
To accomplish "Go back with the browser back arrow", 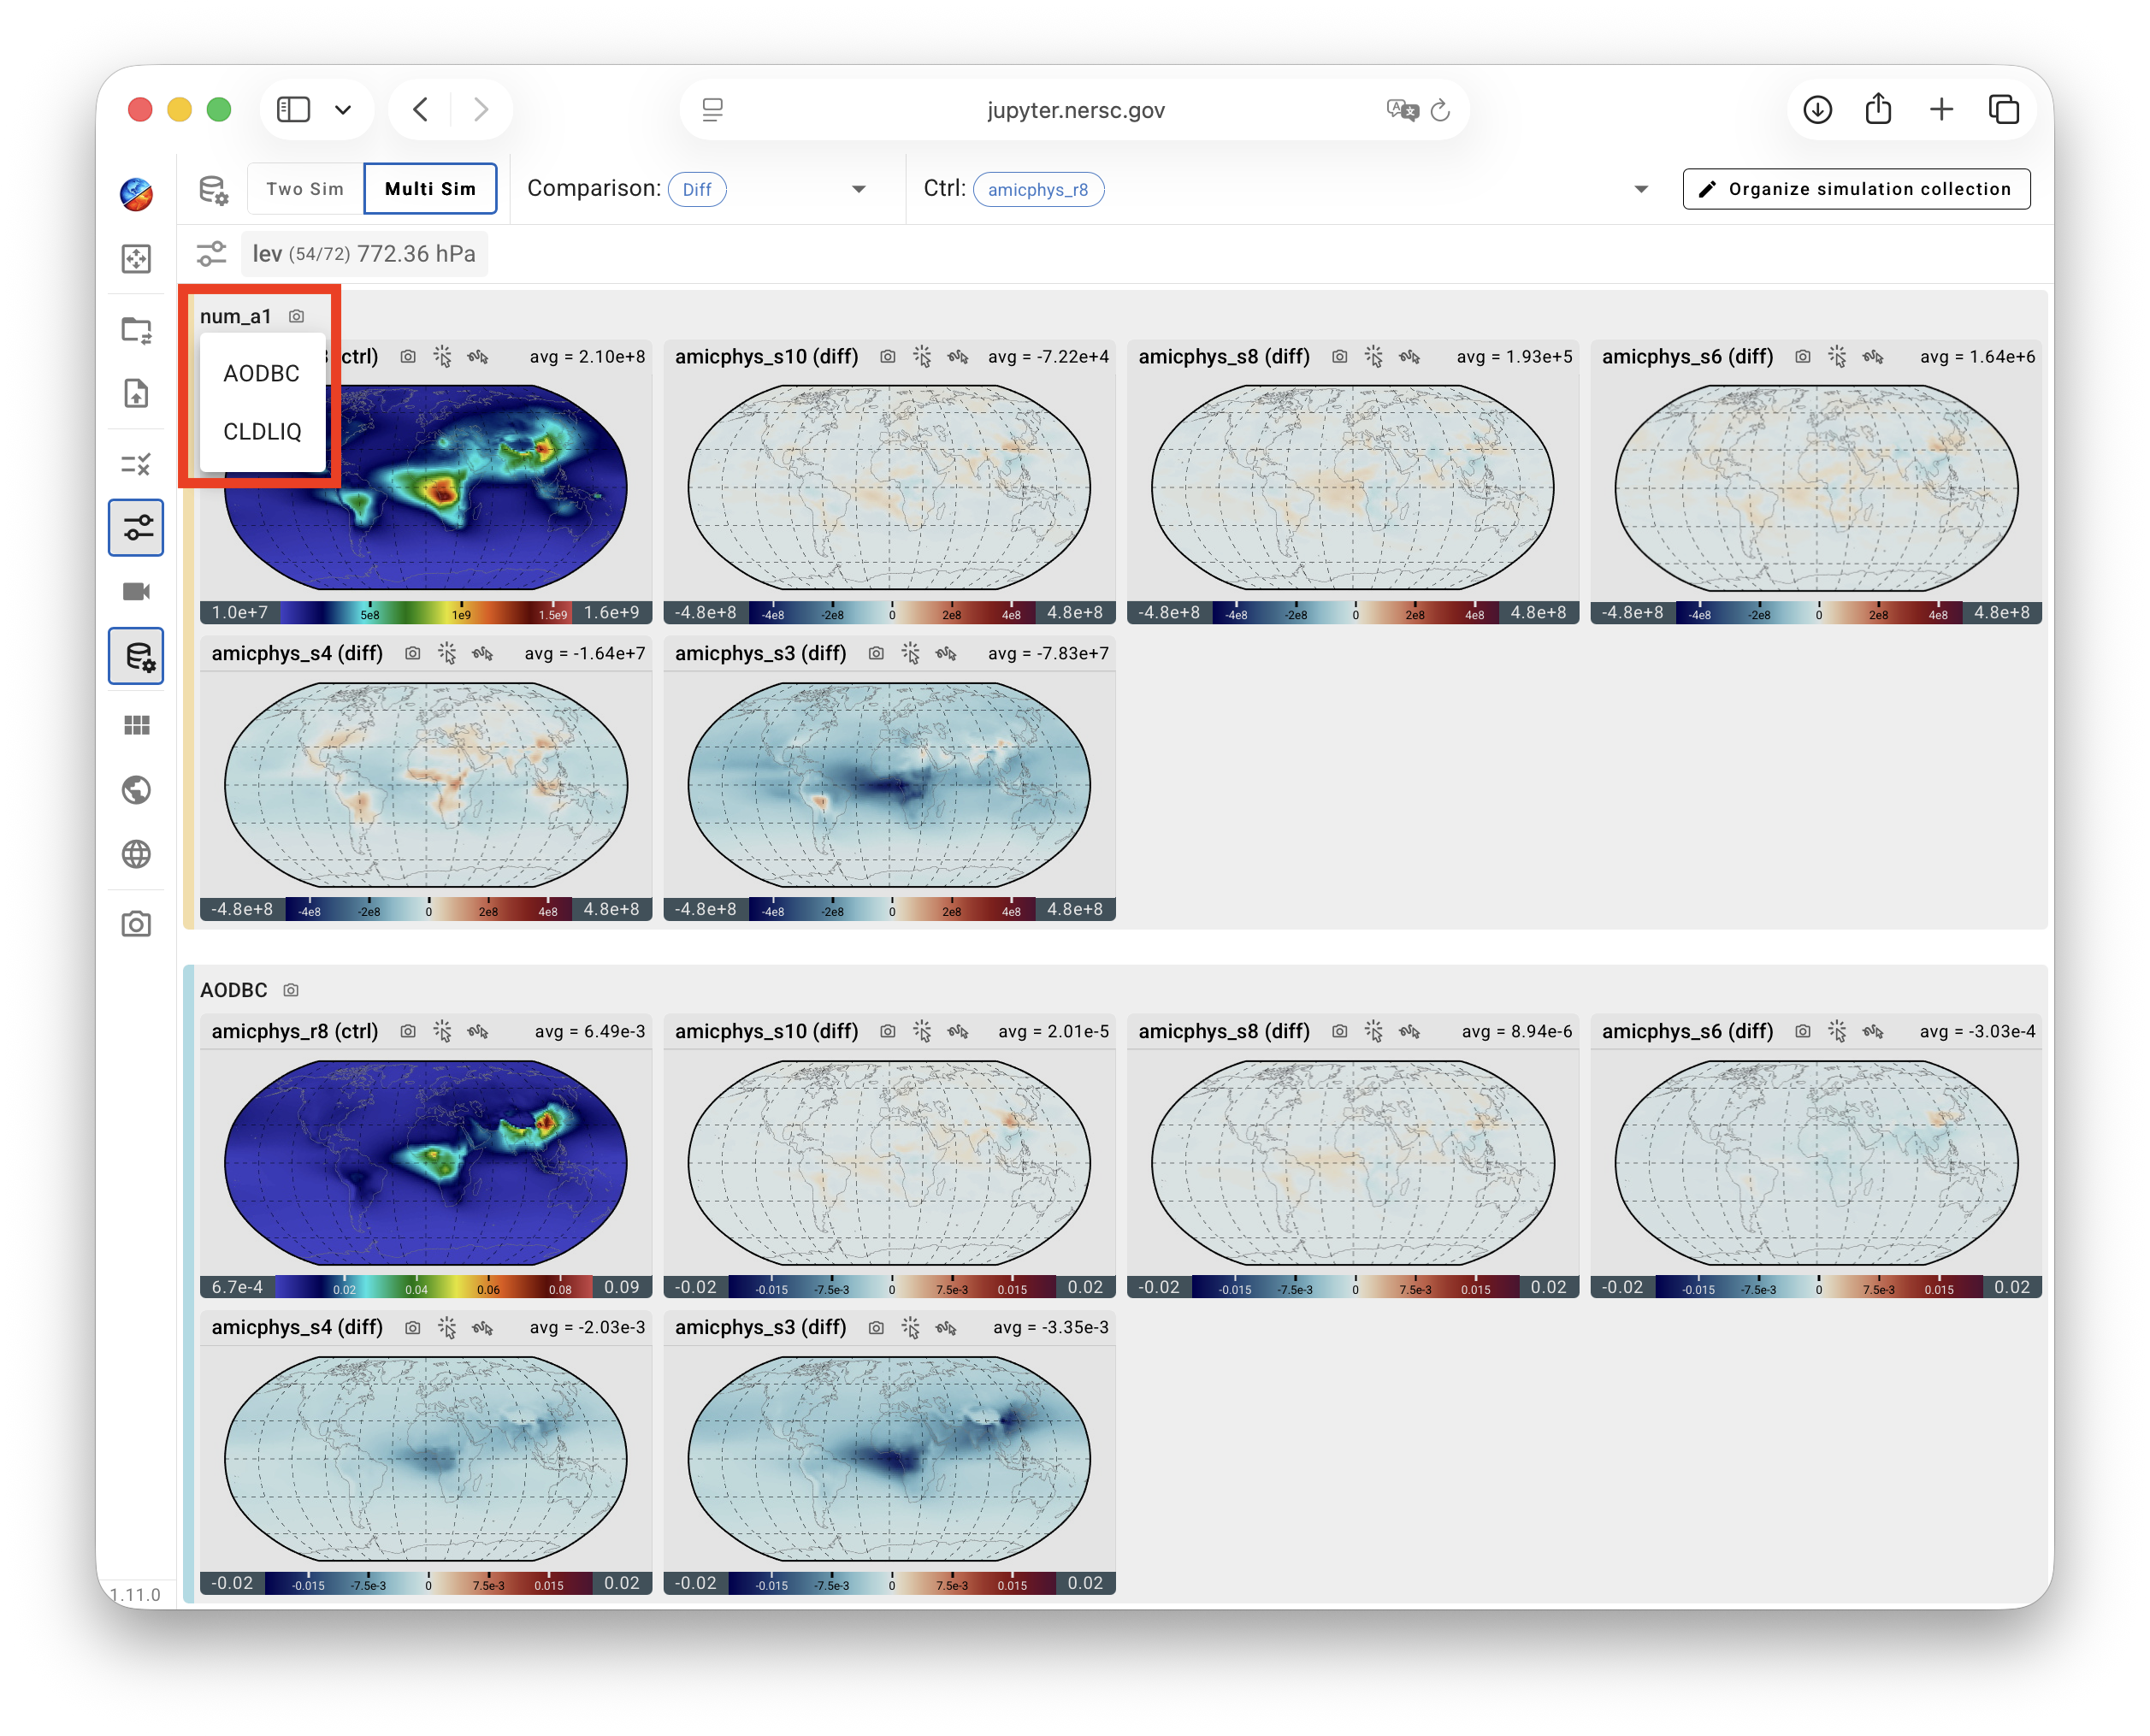I will click(x=421, y=109).
